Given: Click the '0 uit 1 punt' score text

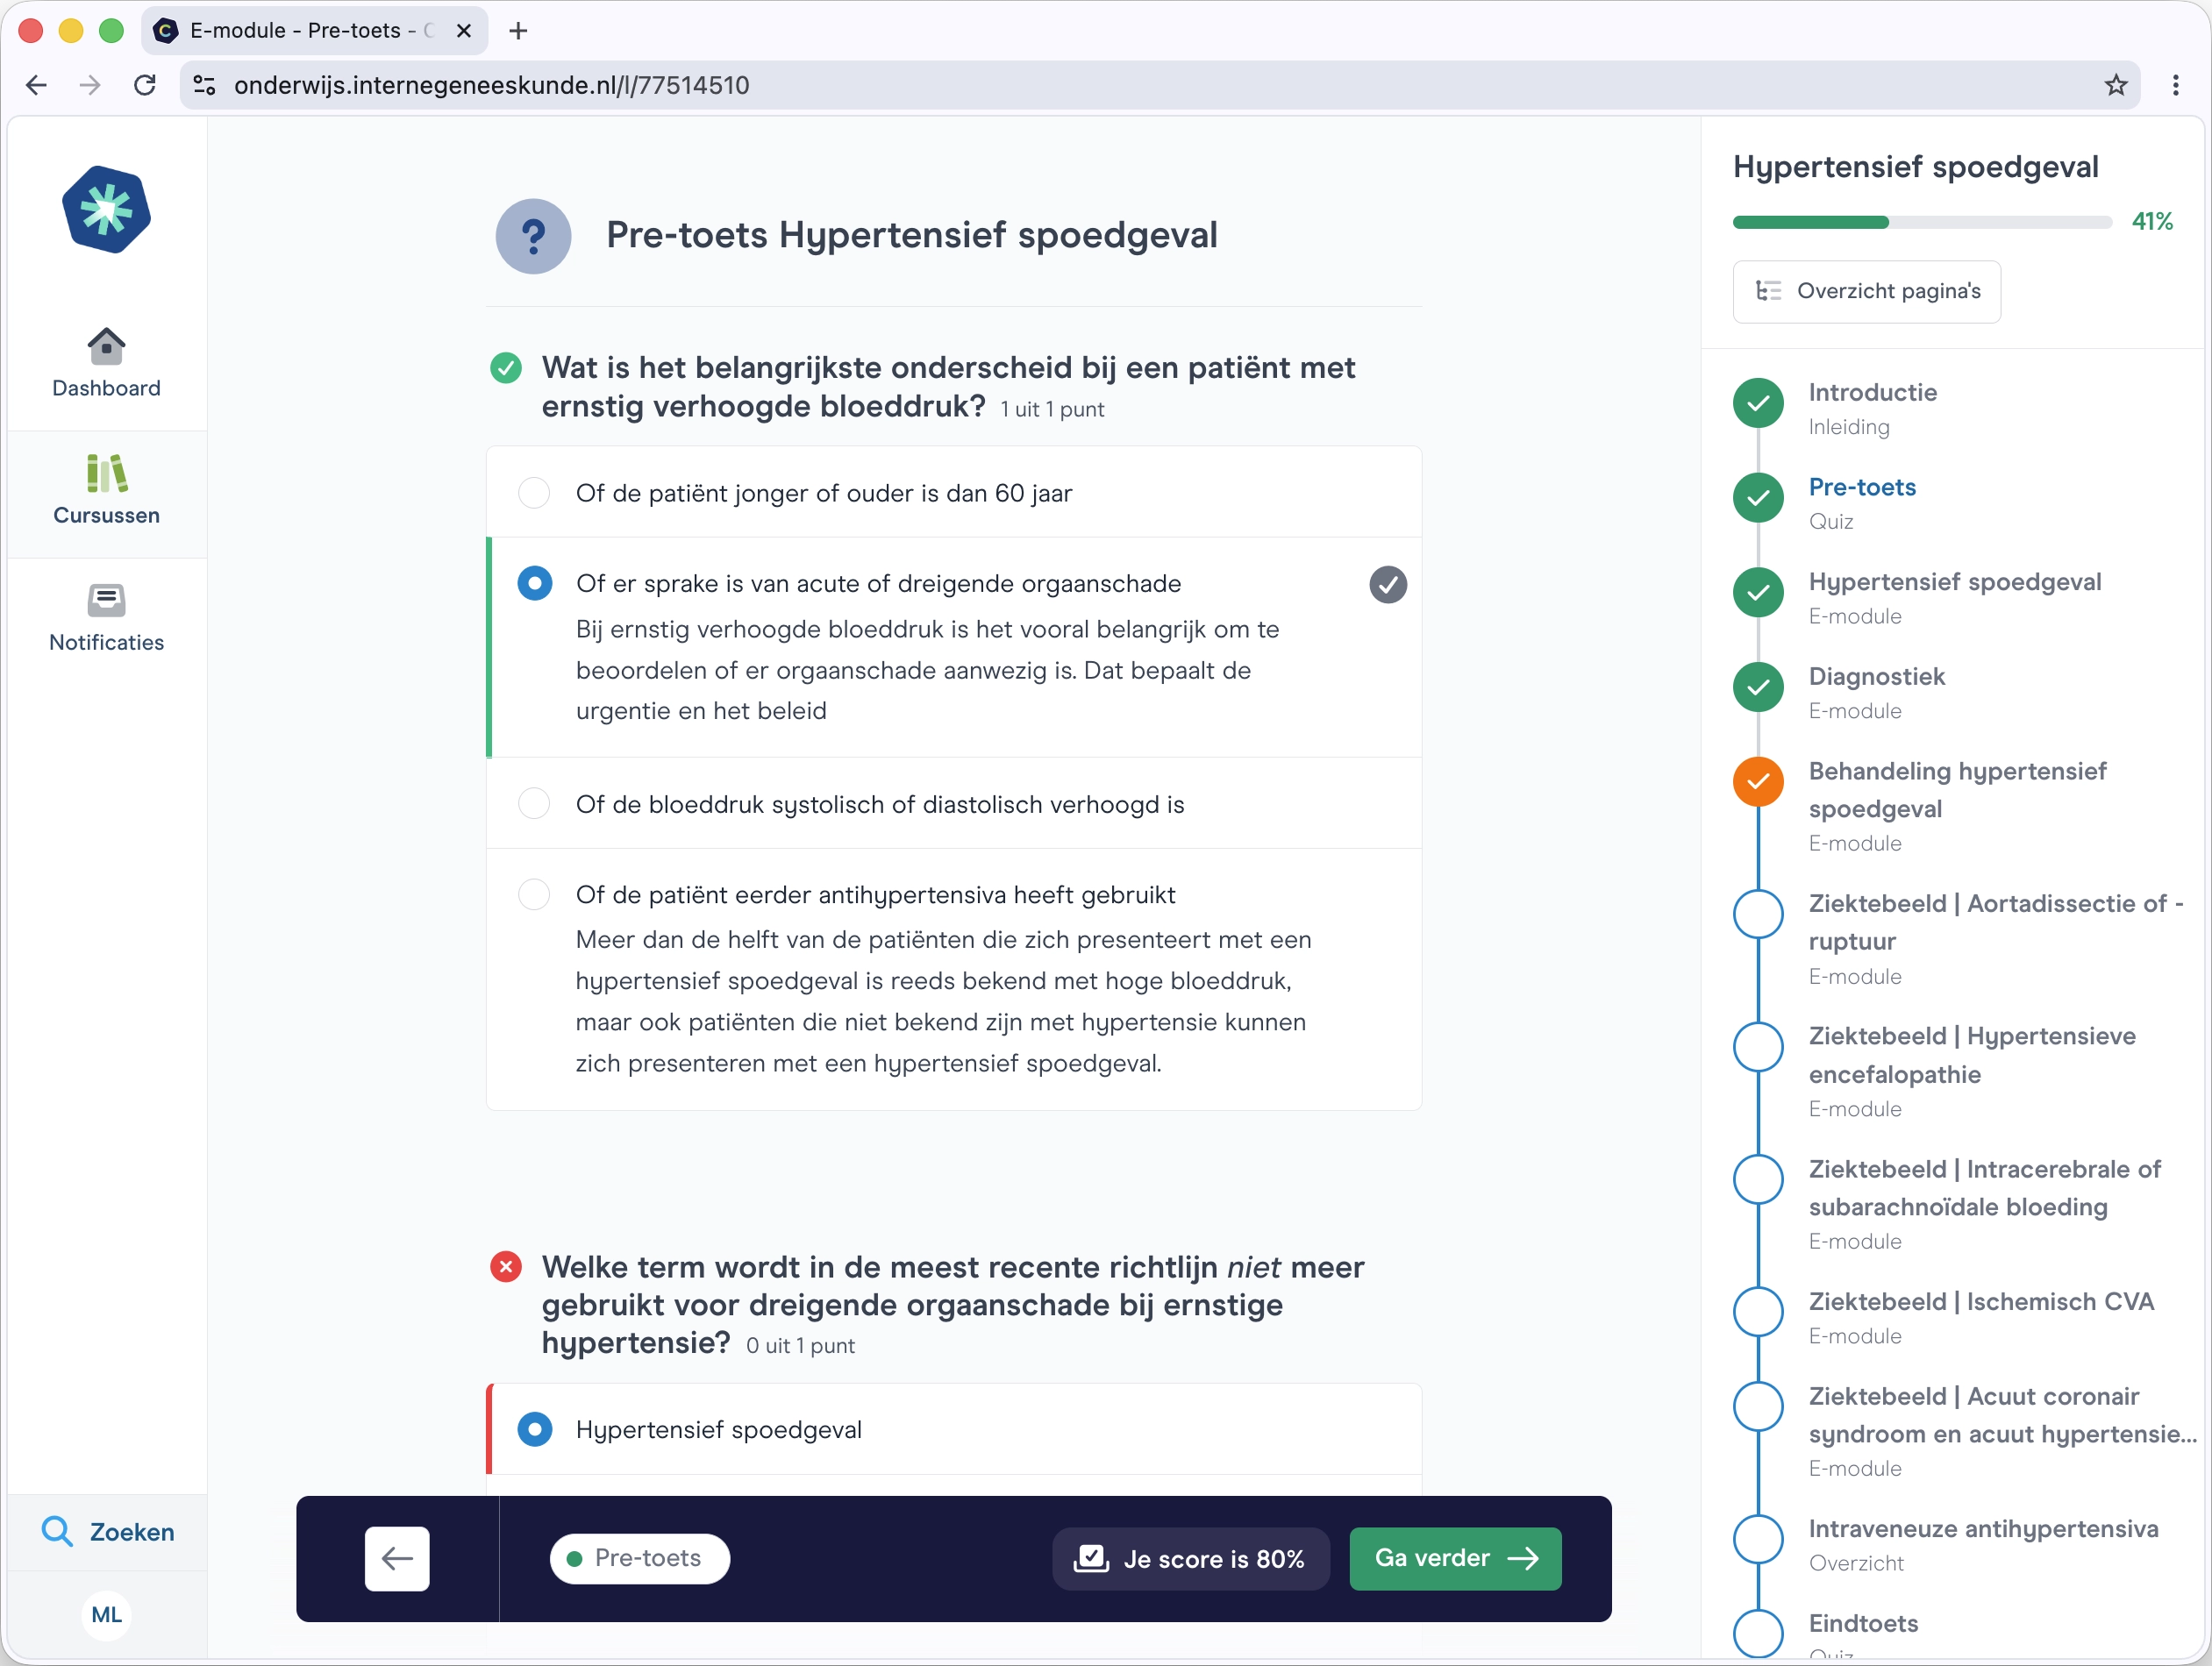Looking at the screenshot, I should pyautogui.click(x=800, y=1346).
